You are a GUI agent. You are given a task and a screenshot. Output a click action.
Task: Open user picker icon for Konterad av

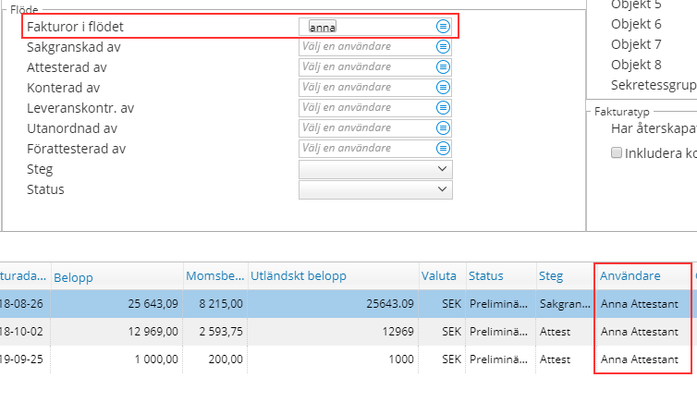[x=443, y=88]
